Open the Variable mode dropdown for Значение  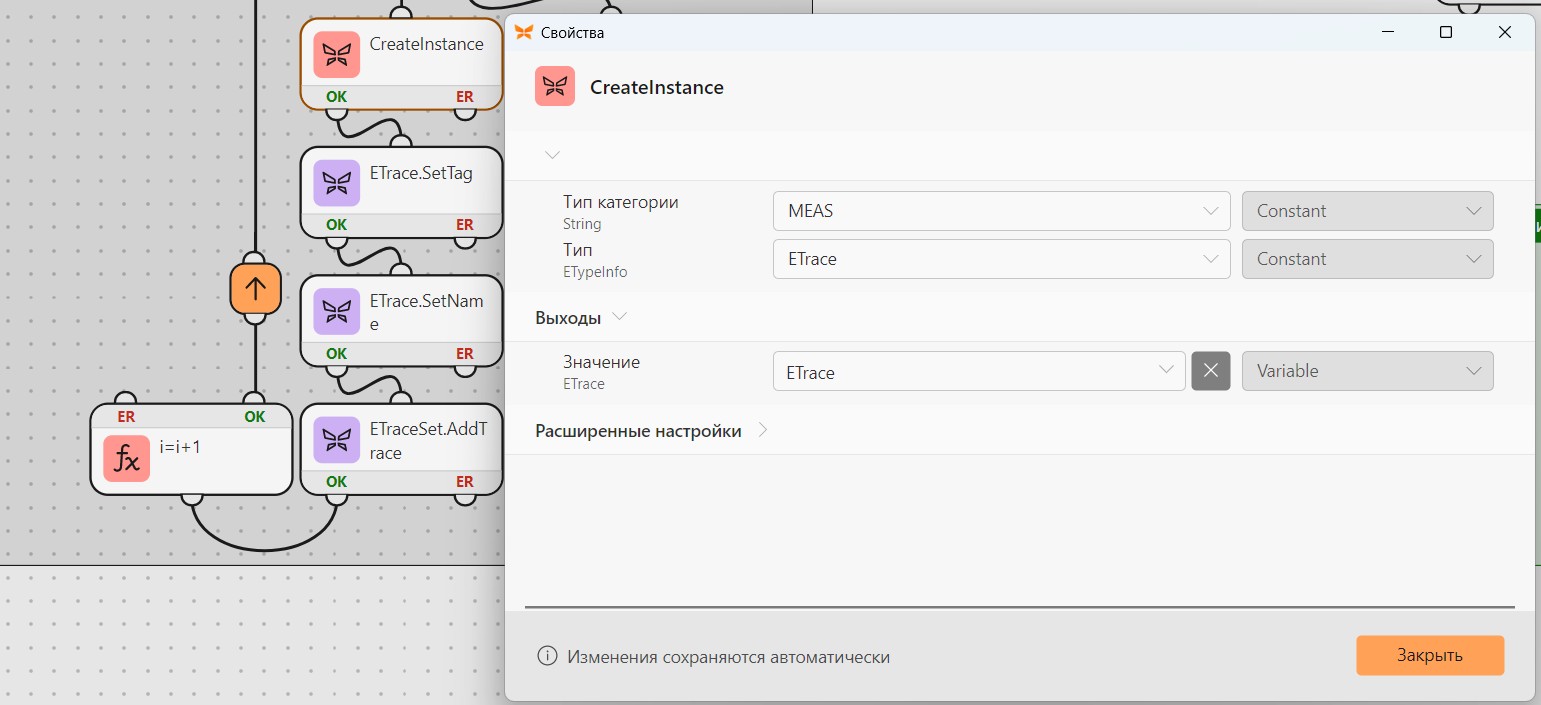(1368, 371)
